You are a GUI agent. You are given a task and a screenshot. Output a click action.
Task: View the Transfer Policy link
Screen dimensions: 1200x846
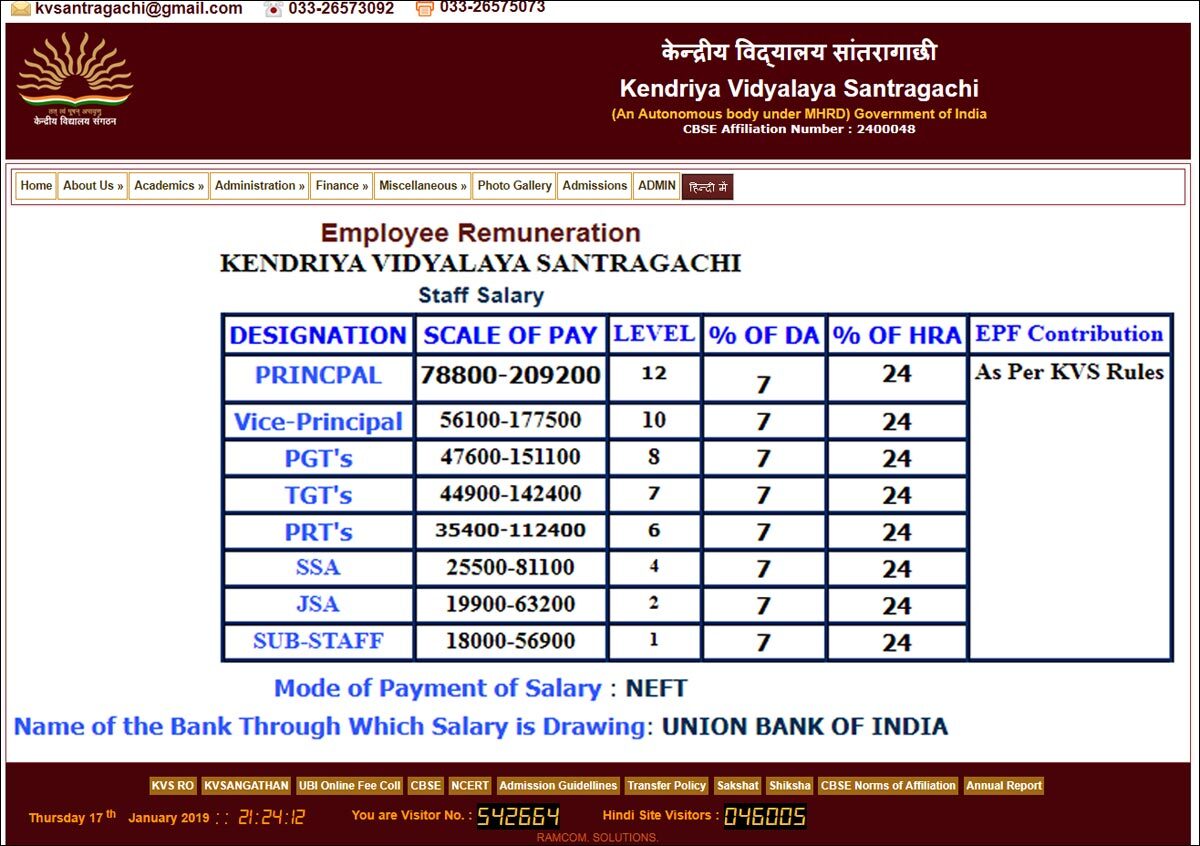[666, 785]
